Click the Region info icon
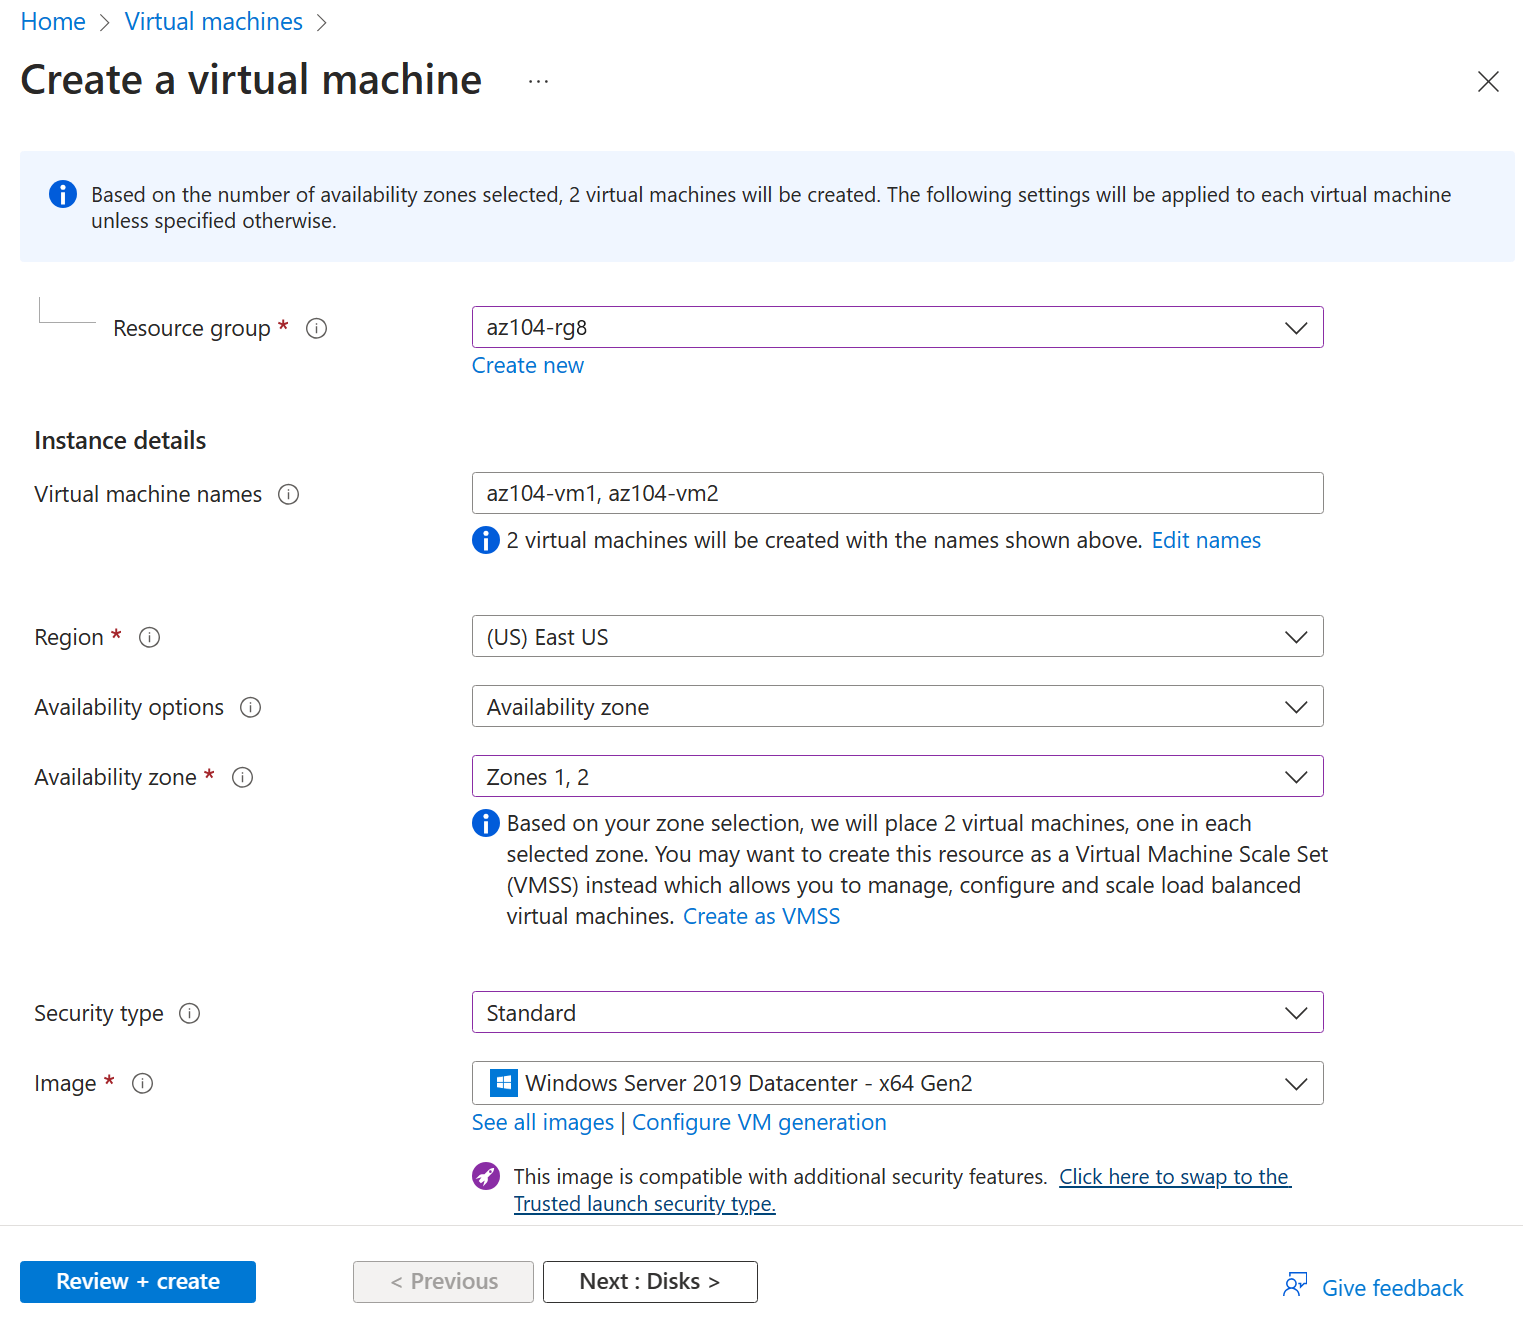This screenshot has height=1320, width=1523. pyautogui.click(x=150, y=637)
